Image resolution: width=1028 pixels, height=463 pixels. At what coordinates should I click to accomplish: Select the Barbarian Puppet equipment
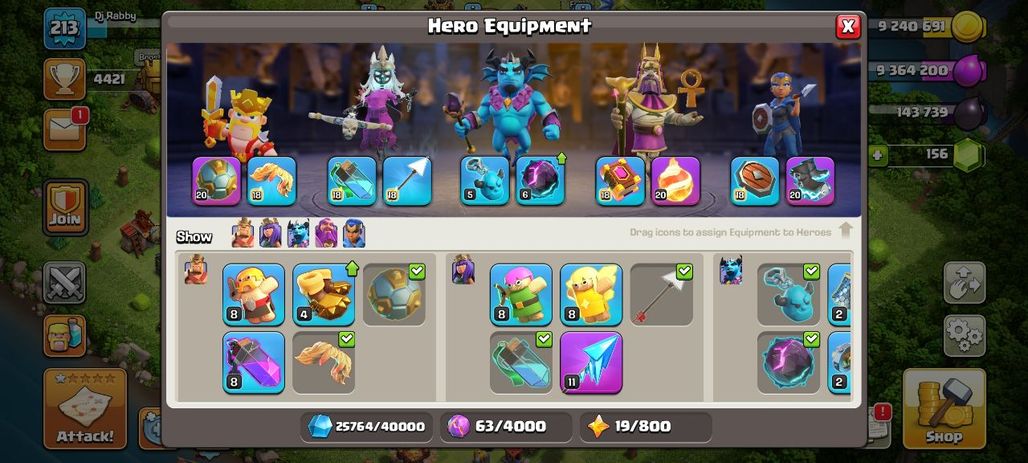pyautogui.click(x=254, y=294)
